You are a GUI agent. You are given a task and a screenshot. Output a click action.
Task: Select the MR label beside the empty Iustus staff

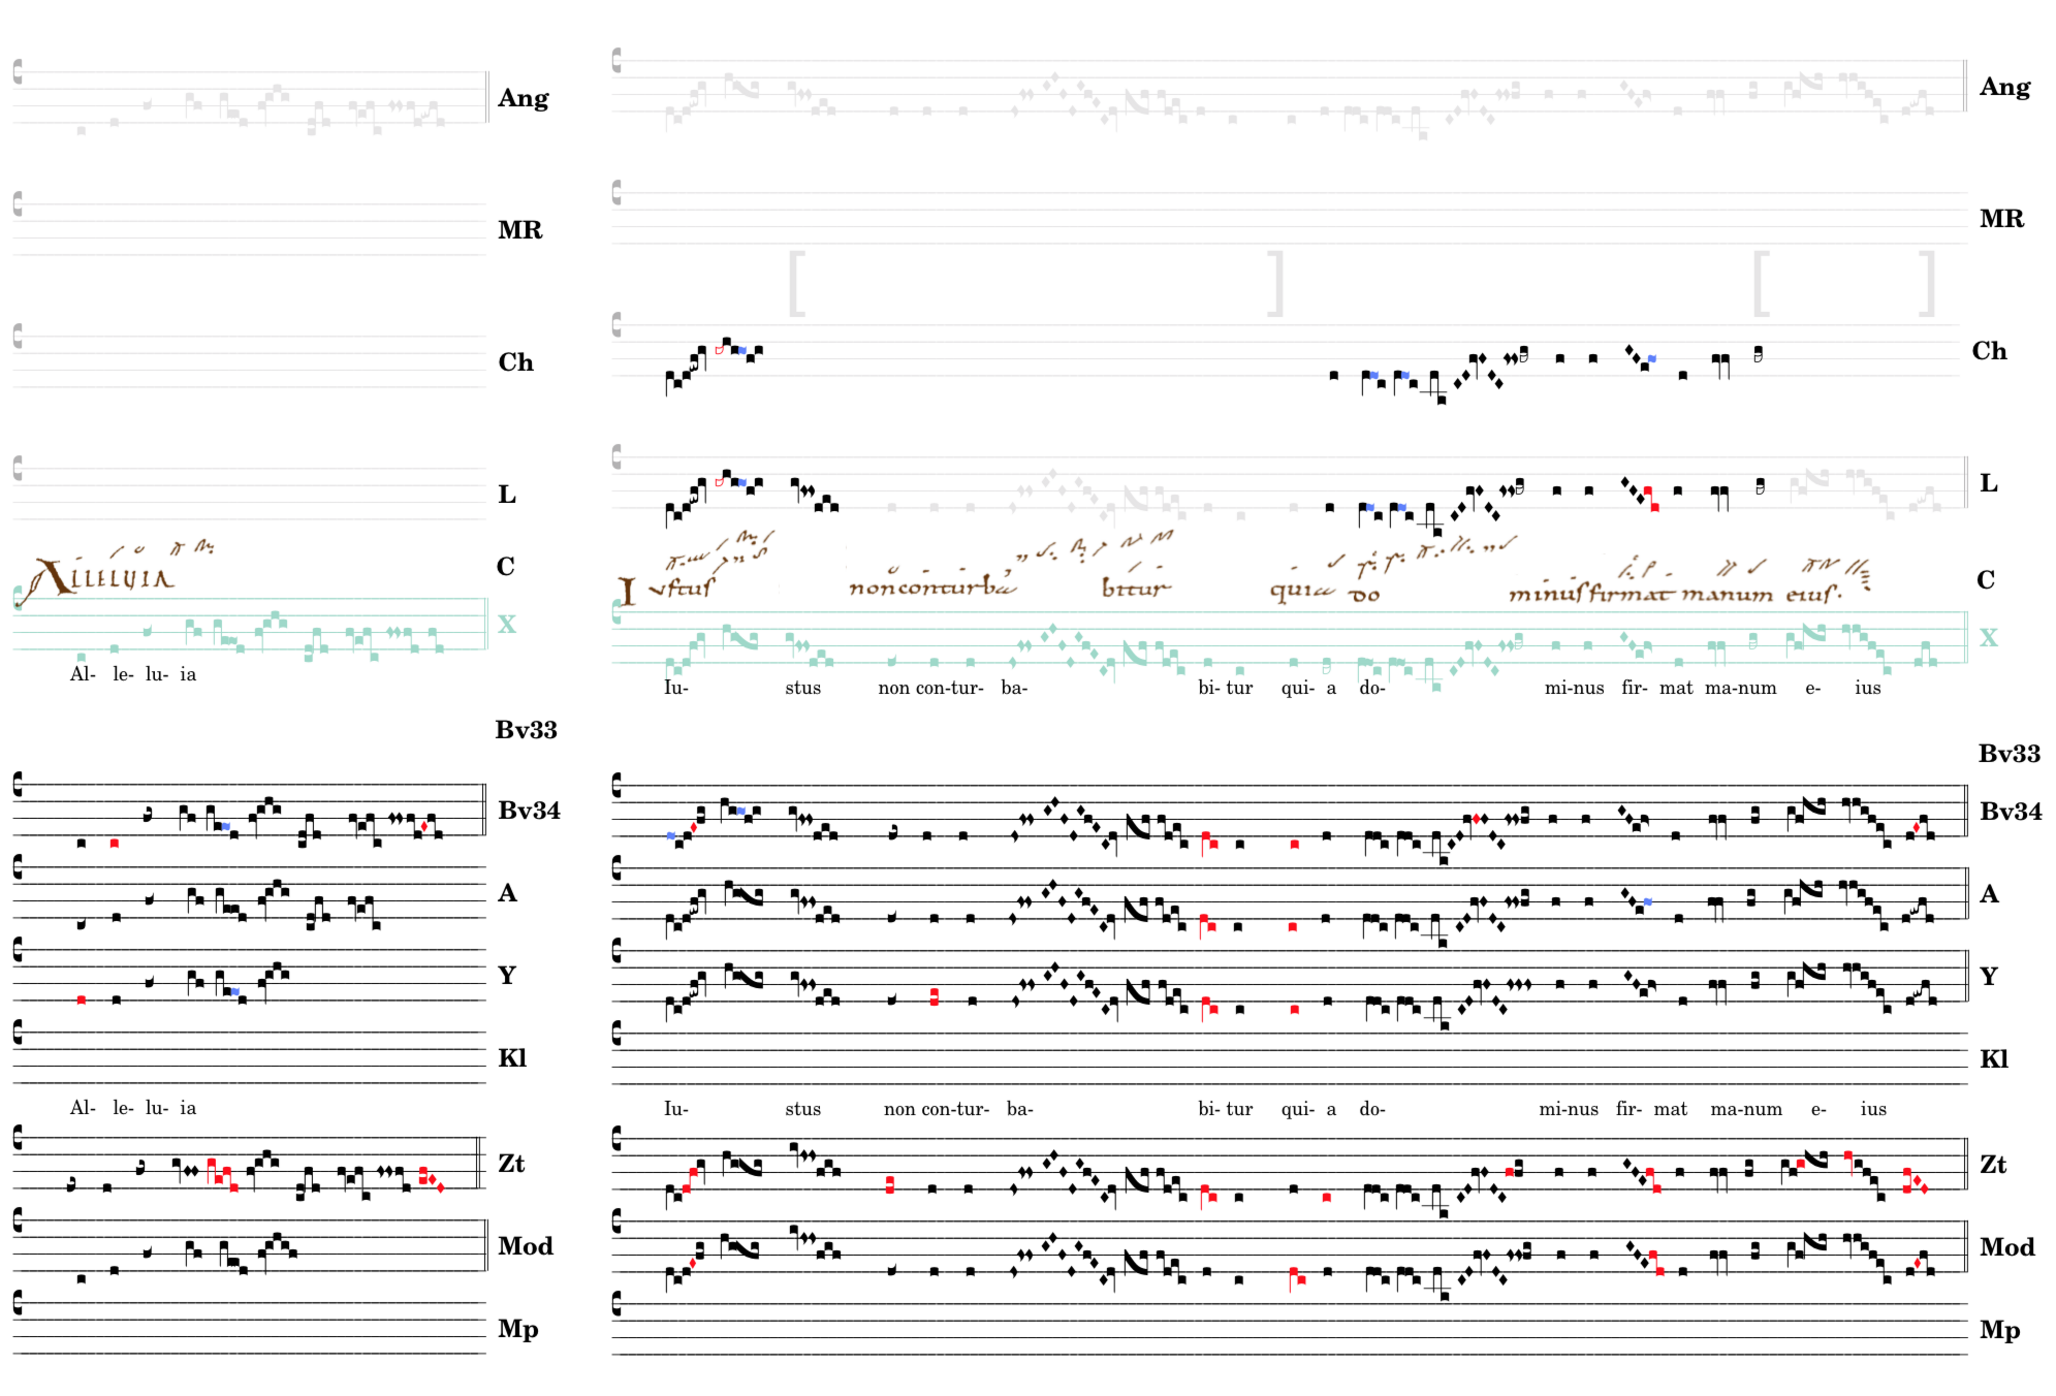[2001, 219]
